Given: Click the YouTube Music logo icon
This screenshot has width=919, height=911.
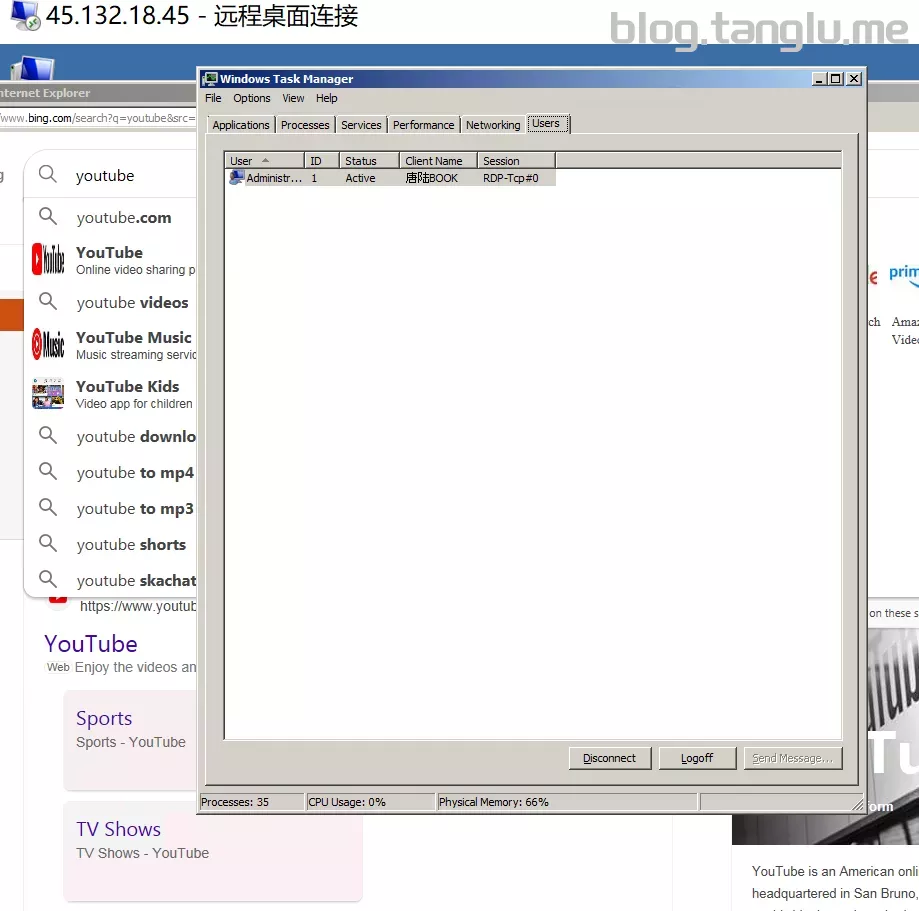Looking at the screenshot, I should pyautogui.click(x=48, y=345).
